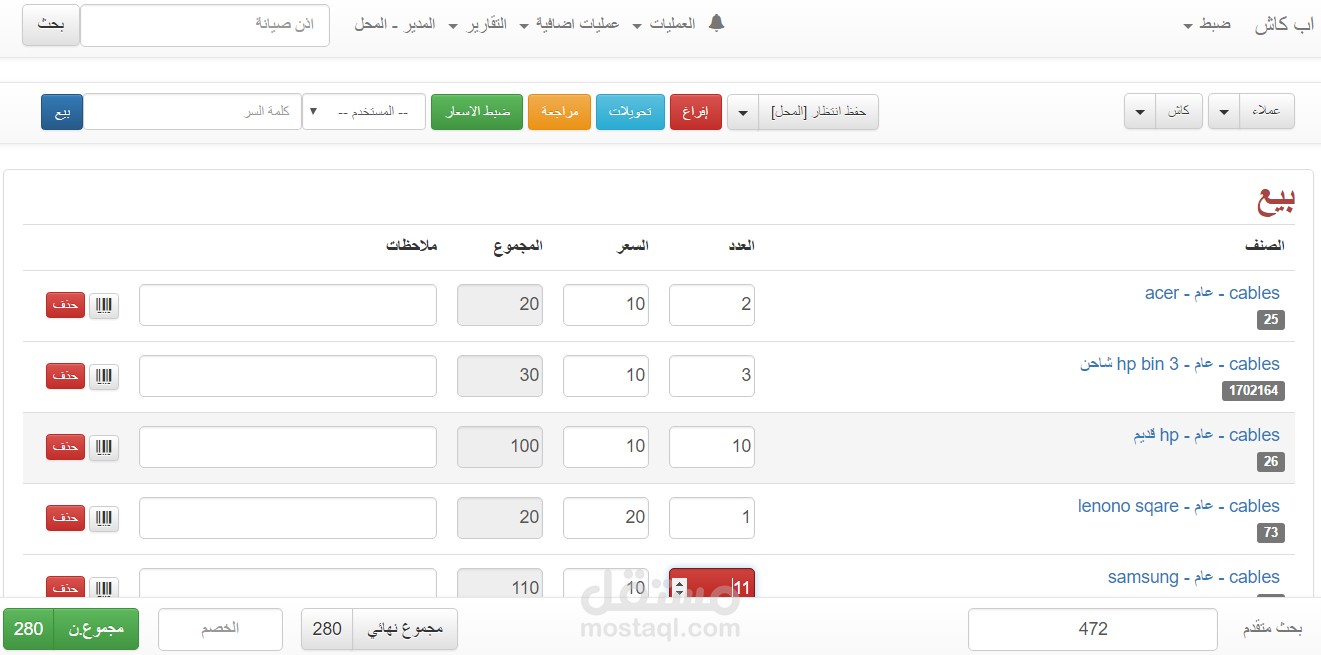Expand the كاش dropdown arrow
1321x655 pixels.
(x=1140, y=112)
